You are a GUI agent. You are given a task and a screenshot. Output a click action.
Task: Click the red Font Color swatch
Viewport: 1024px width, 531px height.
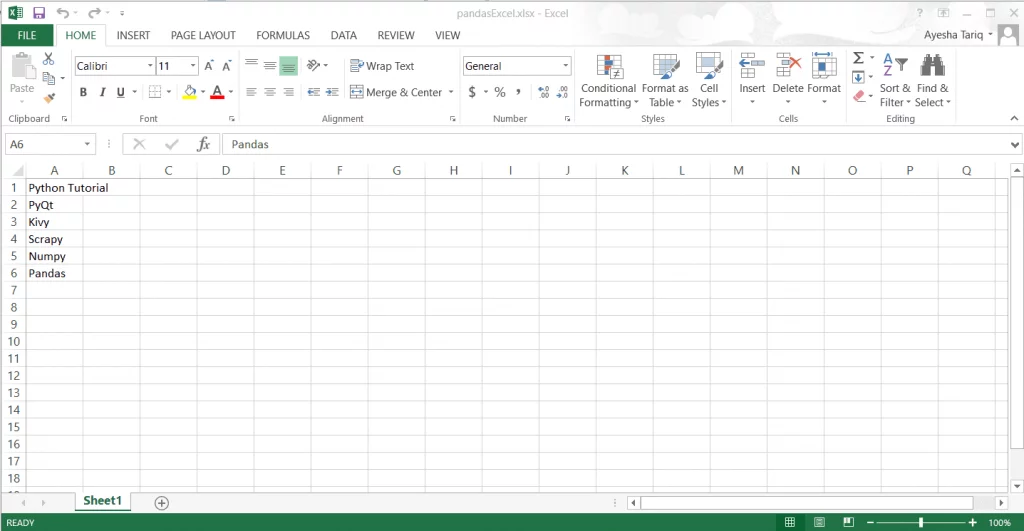click(x=217, y=92)
